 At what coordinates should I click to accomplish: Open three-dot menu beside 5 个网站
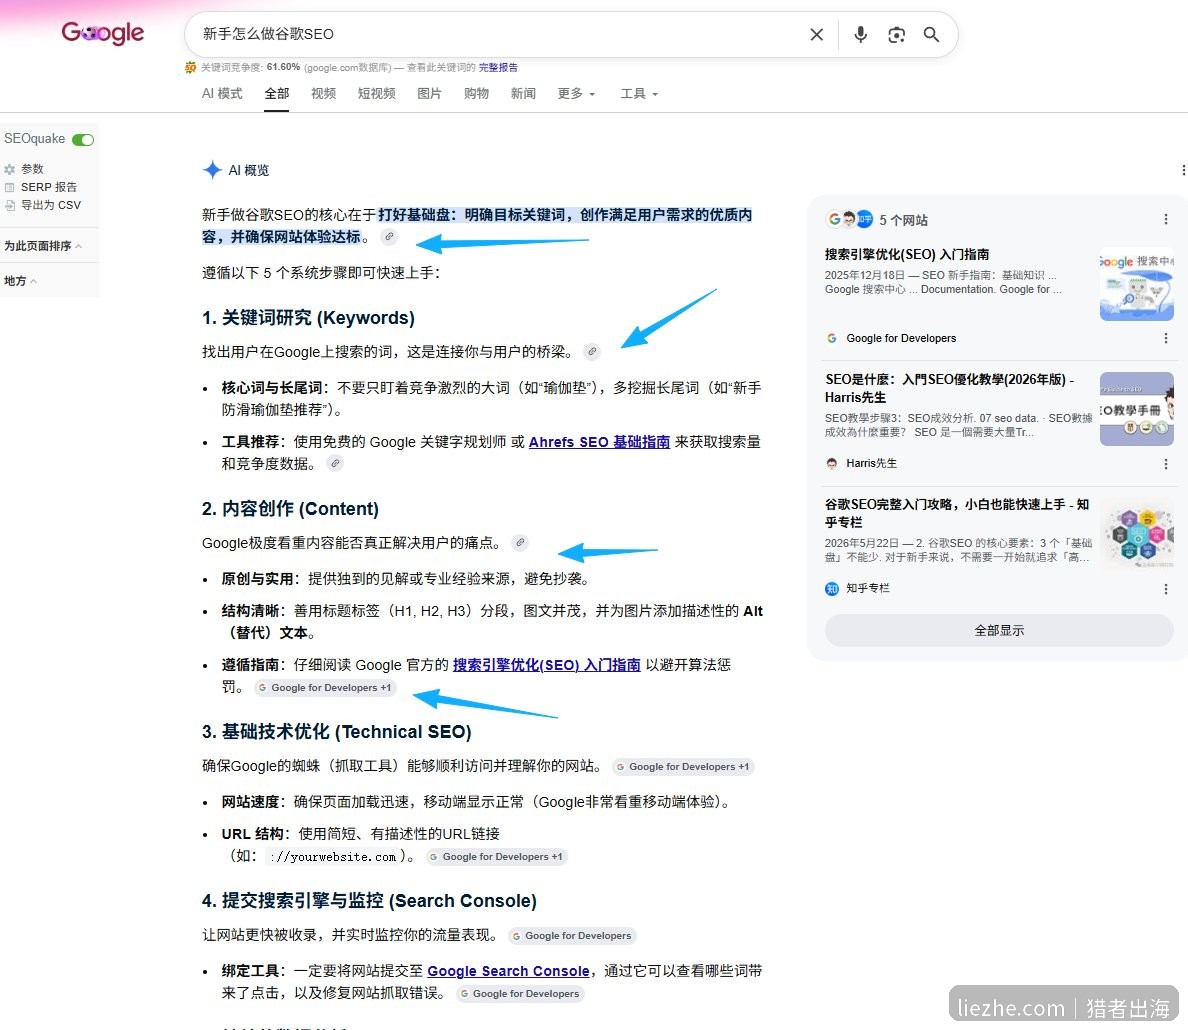click(1165, 220)
